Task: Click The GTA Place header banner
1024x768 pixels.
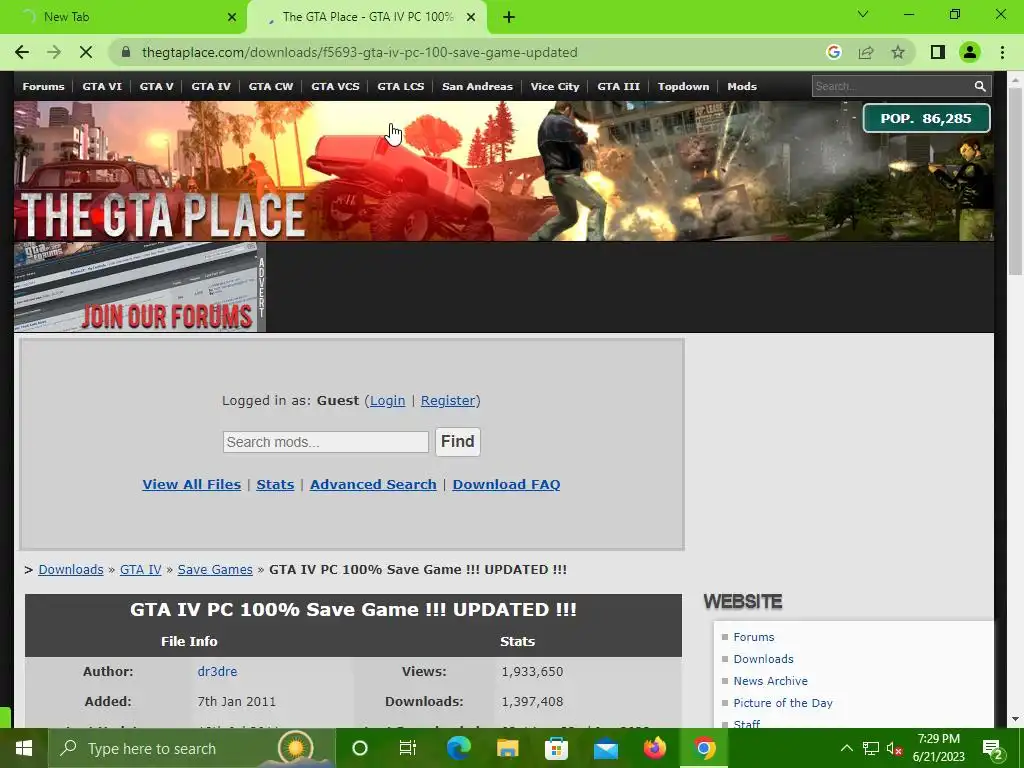Action: click(504, 170)
